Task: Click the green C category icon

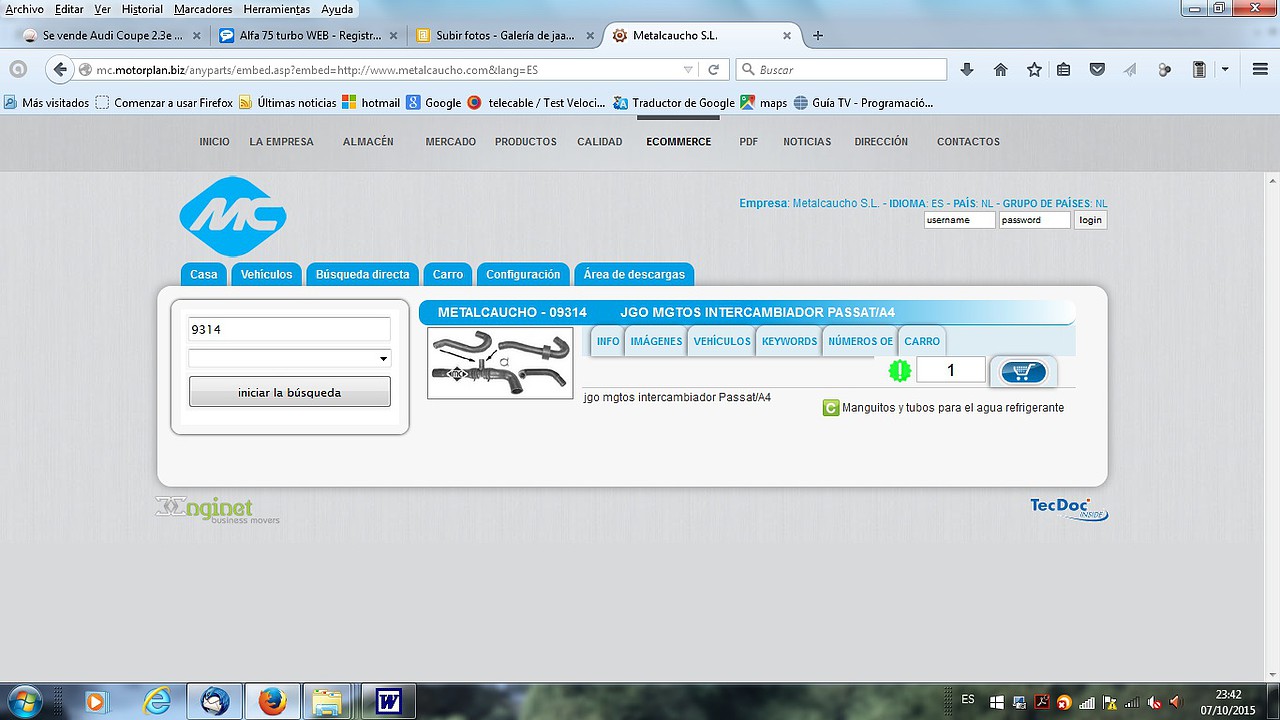Action: (x=830, y=408)
